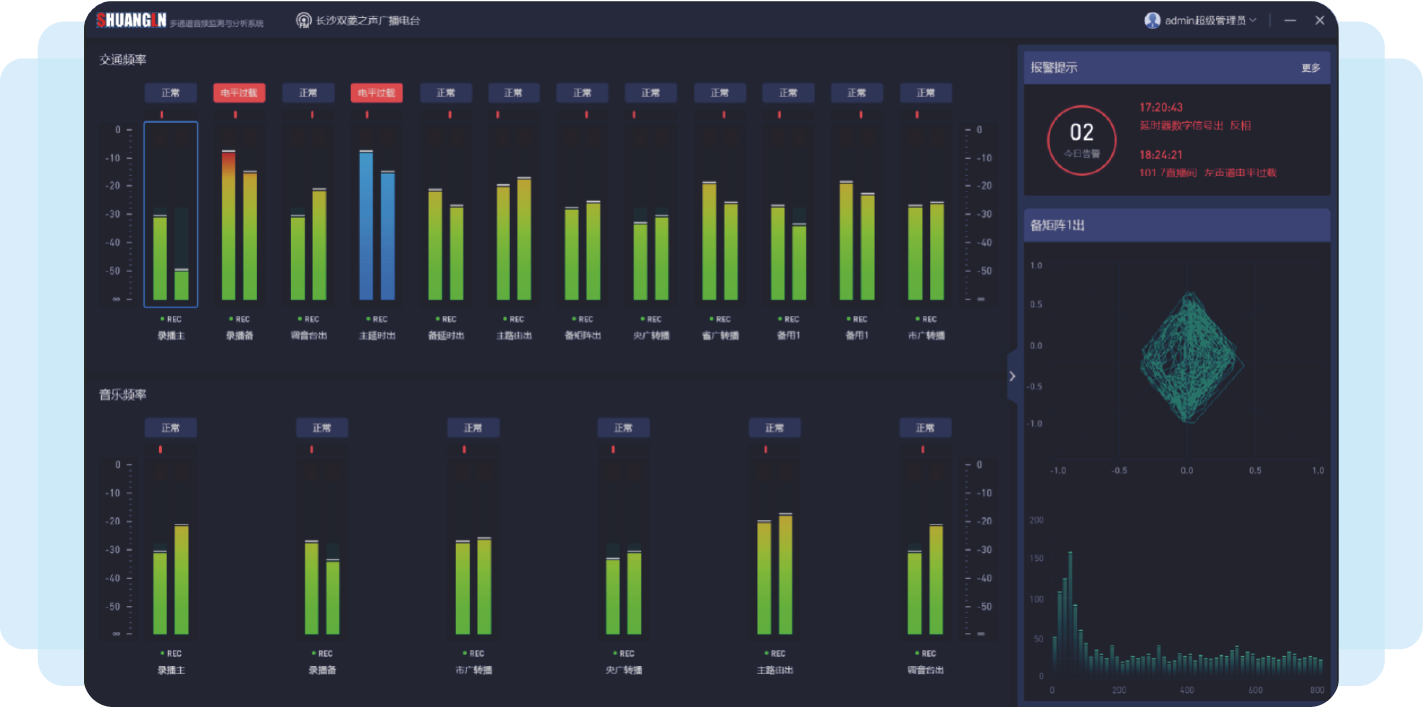
Task: Click the admin user avatar icon
Action: [1152, 20]
